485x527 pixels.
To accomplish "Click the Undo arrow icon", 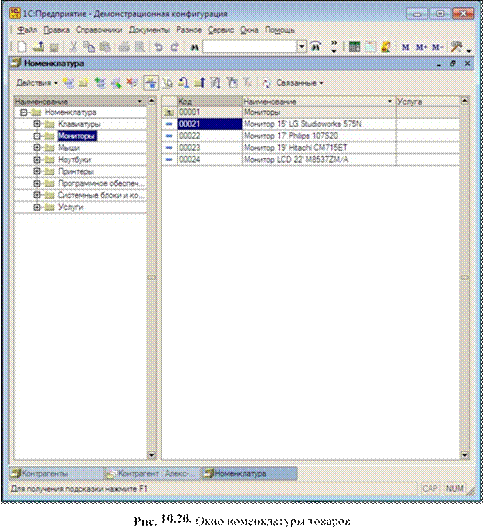I will 158,47.
